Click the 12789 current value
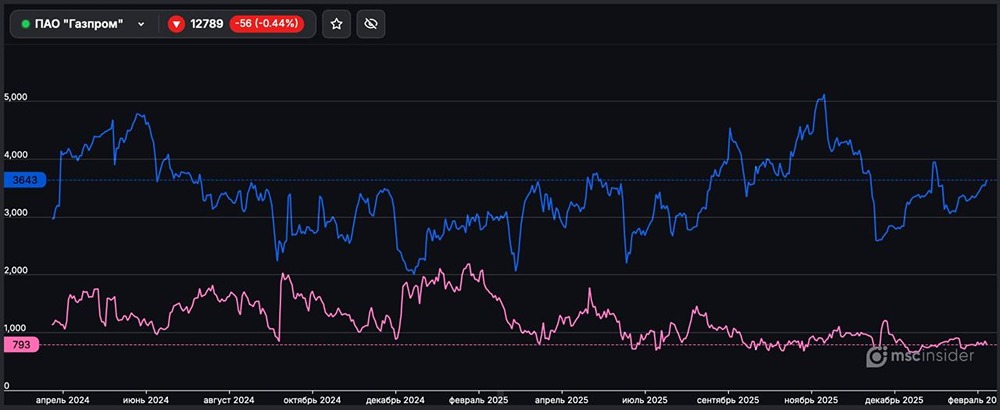Screen dimensions: 1000x410 [207, 24]
